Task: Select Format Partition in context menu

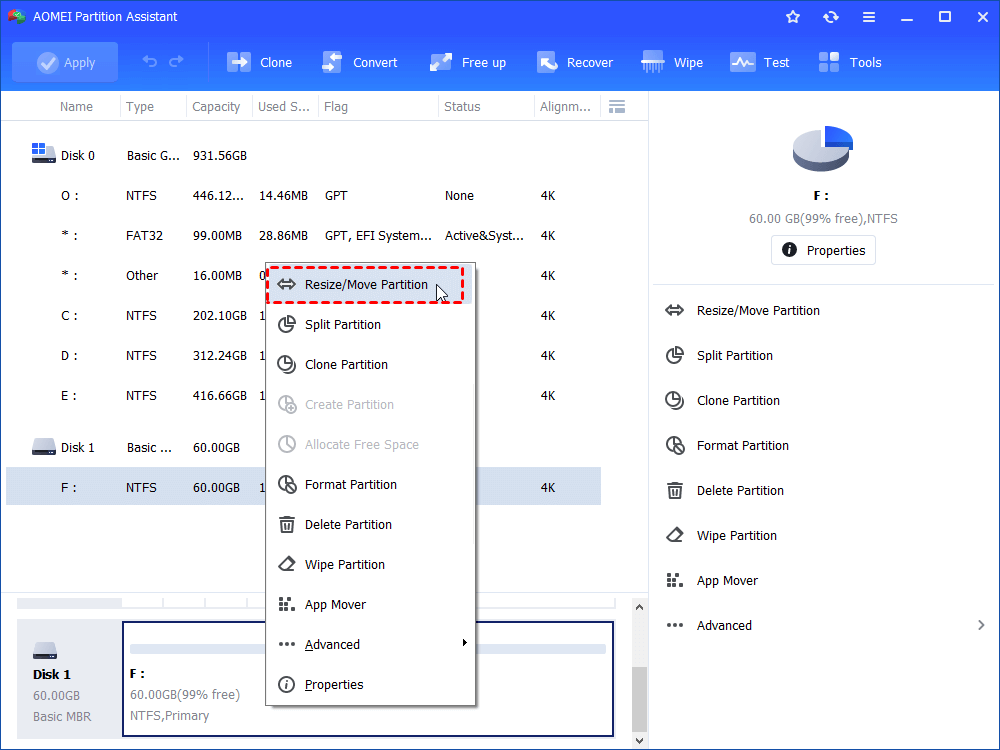Action: coord(370,485)
